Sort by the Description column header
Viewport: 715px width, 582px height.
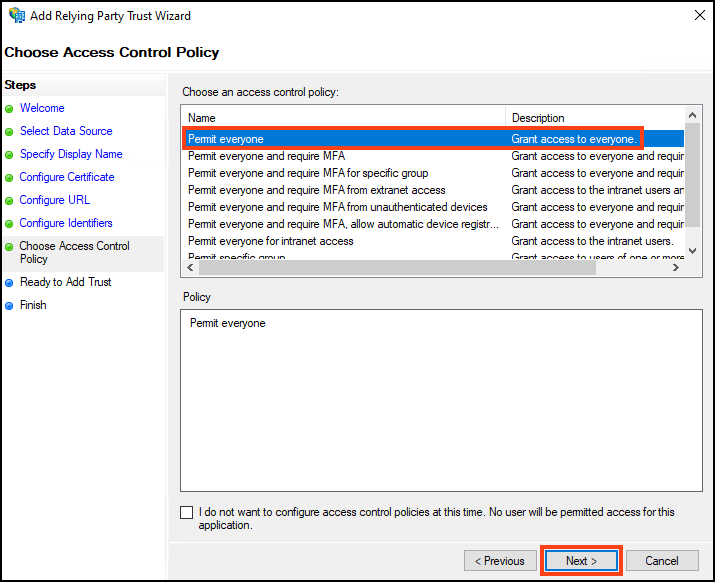tap(595, 118)
